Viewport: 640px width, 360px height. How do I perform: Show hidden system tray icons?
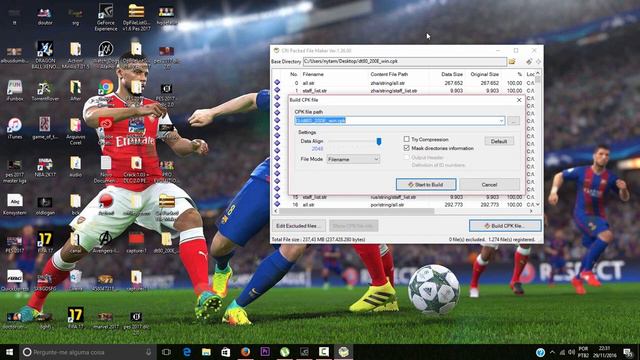pos(552,352)
